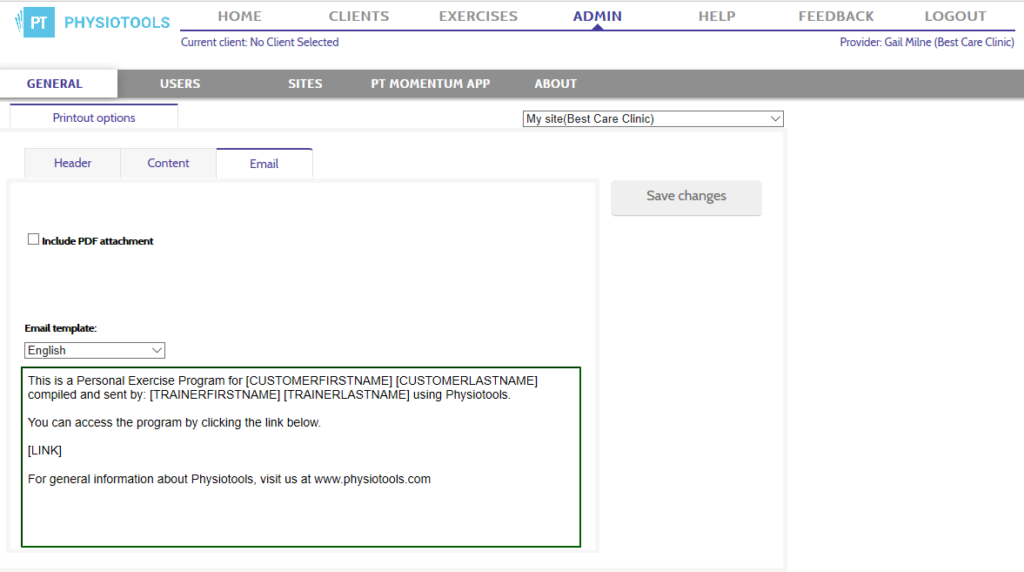Click the PHYSIOTOOLS brand name text
The image size is (1024, 572).
[117, 23]
